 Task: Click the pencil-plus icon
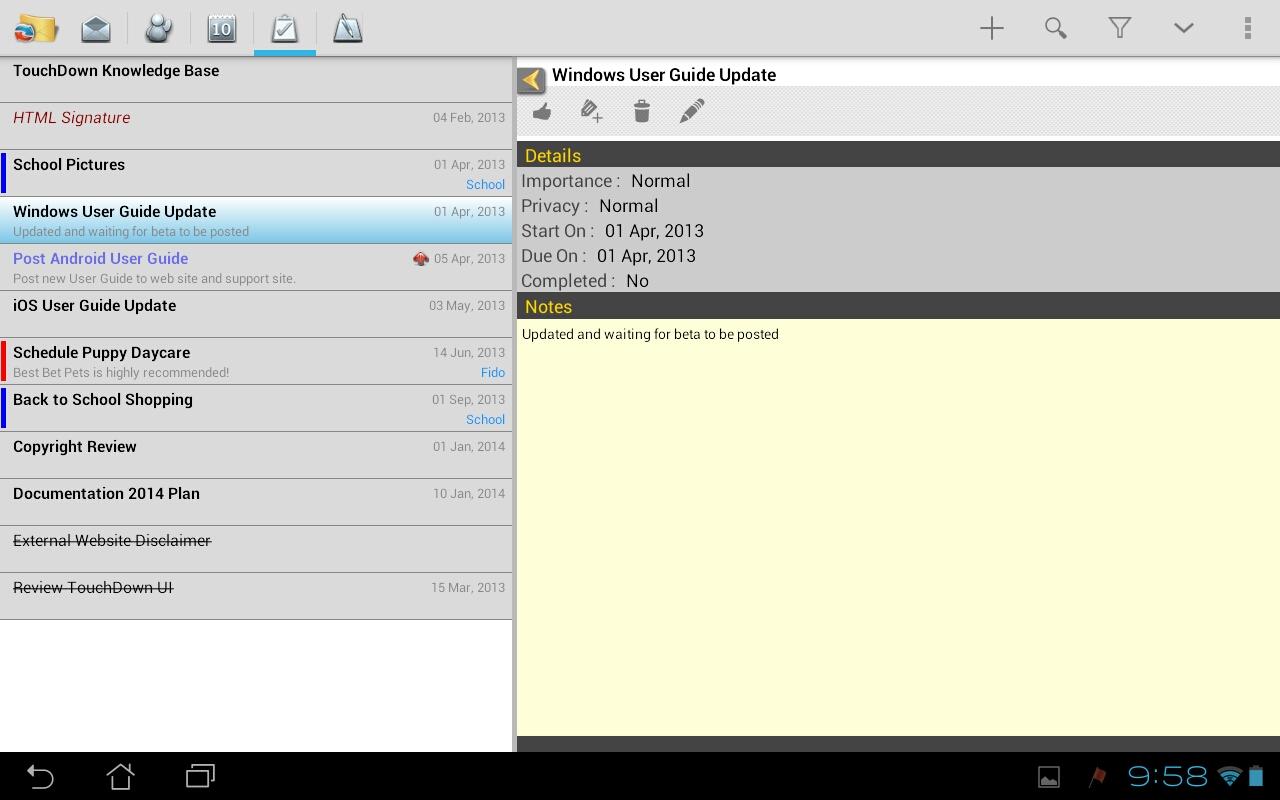coord(592,111)
